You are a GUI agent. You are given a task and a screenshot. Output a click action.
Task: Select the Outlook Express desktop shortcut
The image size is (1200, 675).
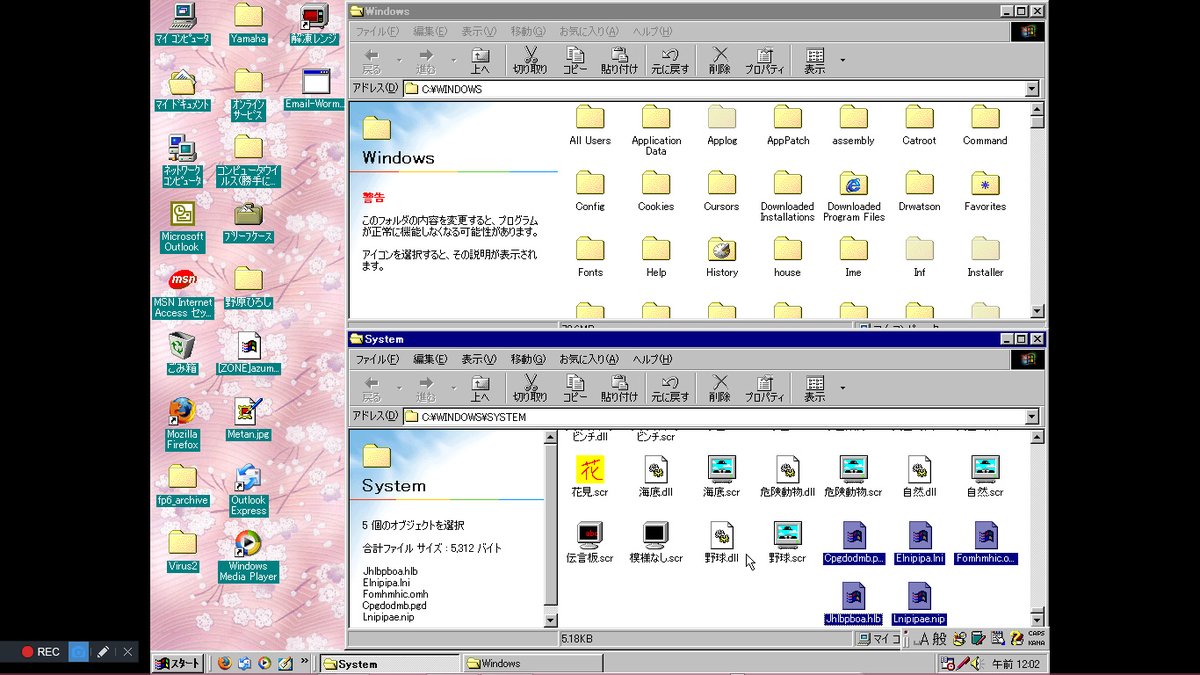pos(248,490)
